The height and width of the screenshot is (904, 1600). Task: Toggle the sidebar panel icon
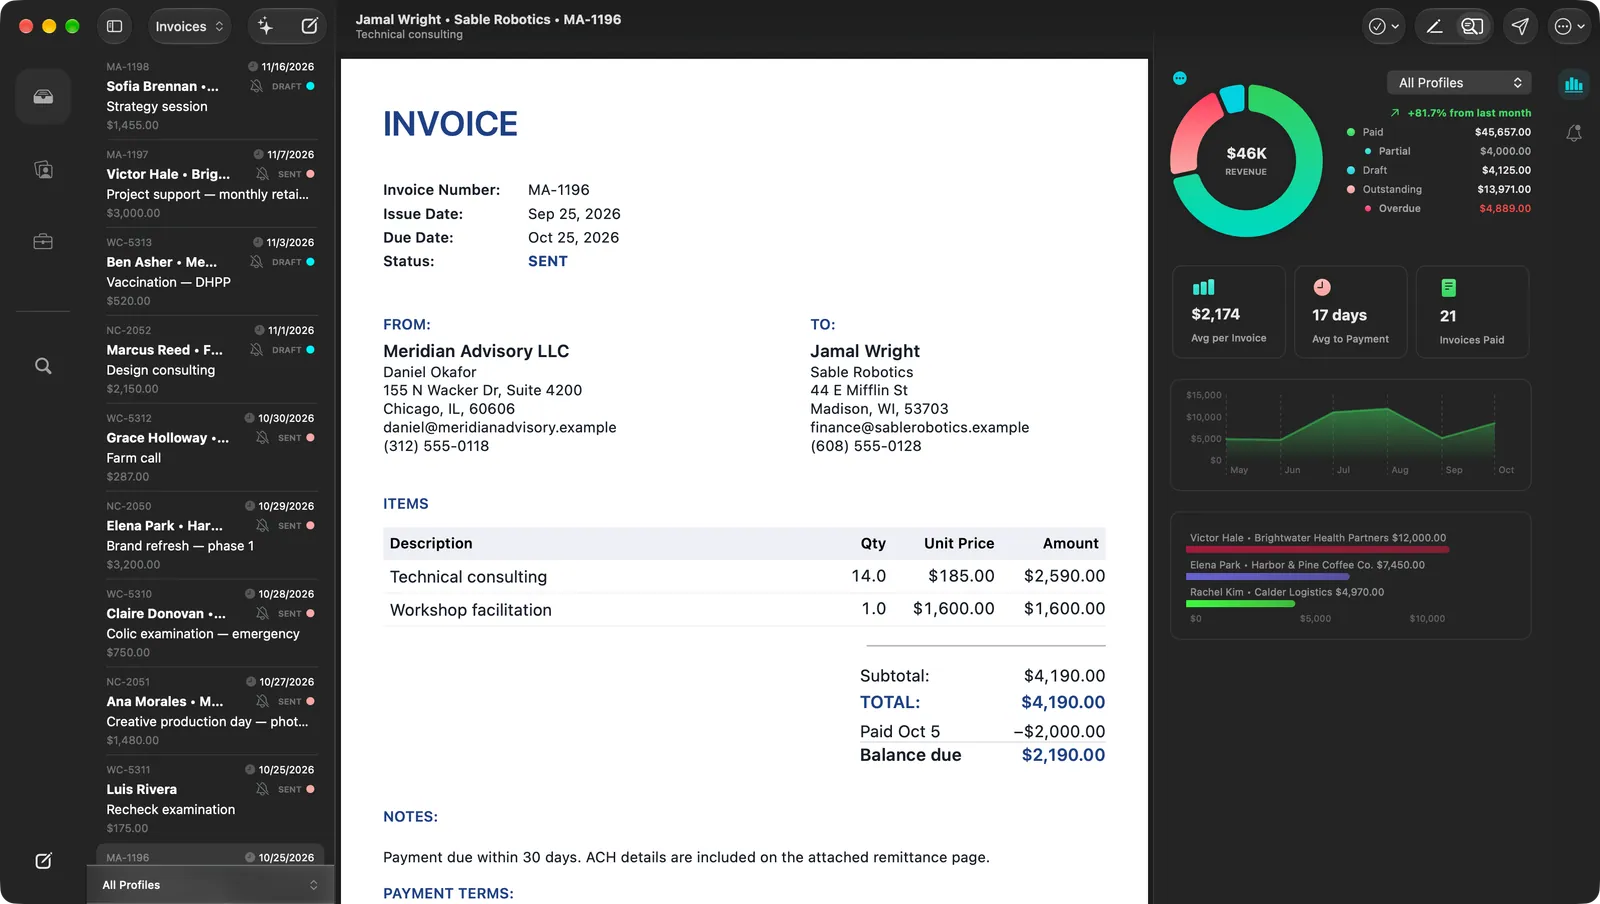point(115,27)
